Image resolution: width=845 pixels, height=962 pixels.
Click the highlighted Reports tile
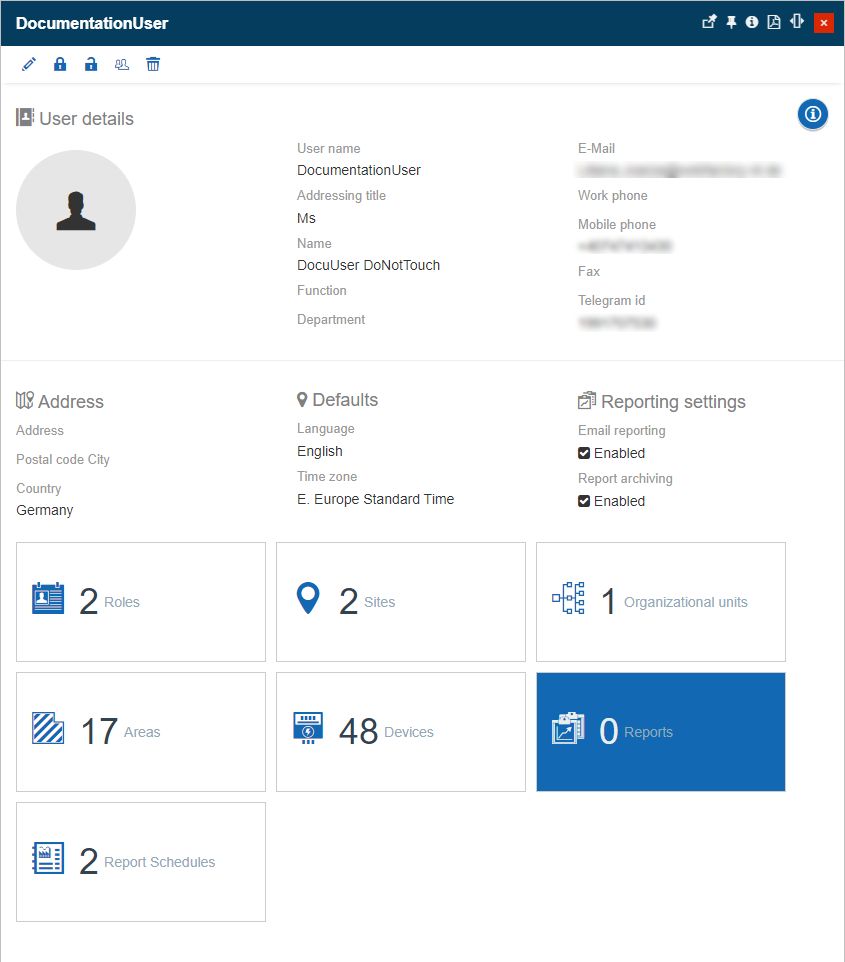coord(661,732)
